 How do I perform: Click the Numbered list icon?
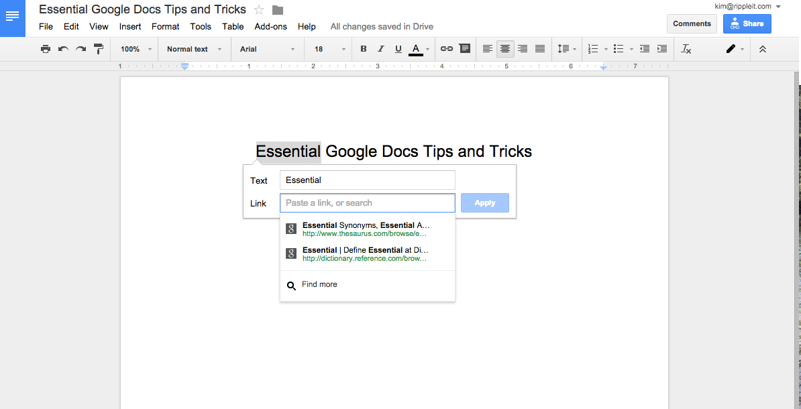(593, 49)
